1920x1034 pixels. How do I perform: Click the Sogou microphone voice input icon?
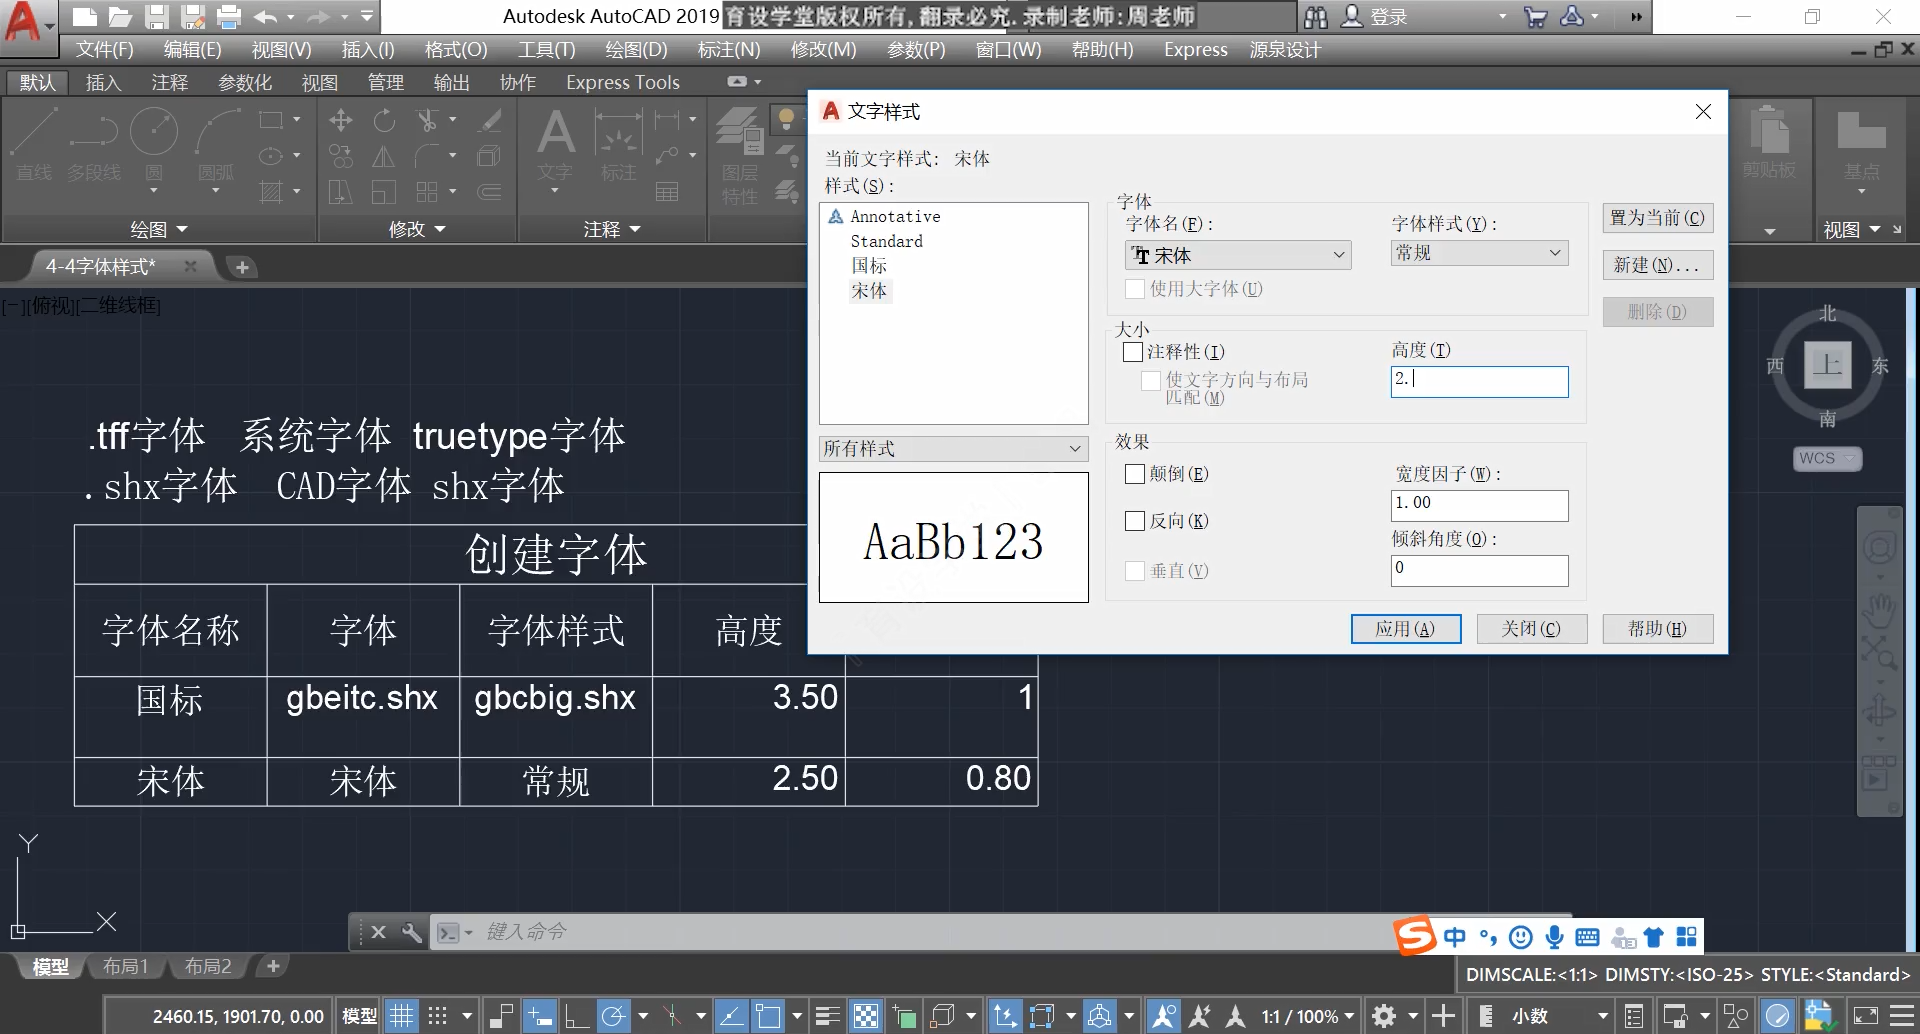point(1554,936)
